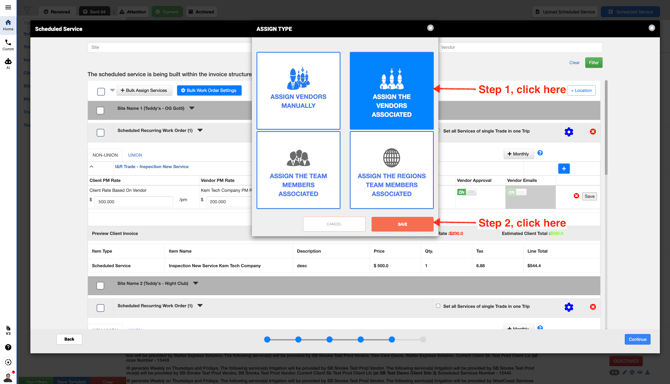The image size is (670, 384).
Task: Choose Assign The Vendors Associated tile
Action: pos(391,91)
